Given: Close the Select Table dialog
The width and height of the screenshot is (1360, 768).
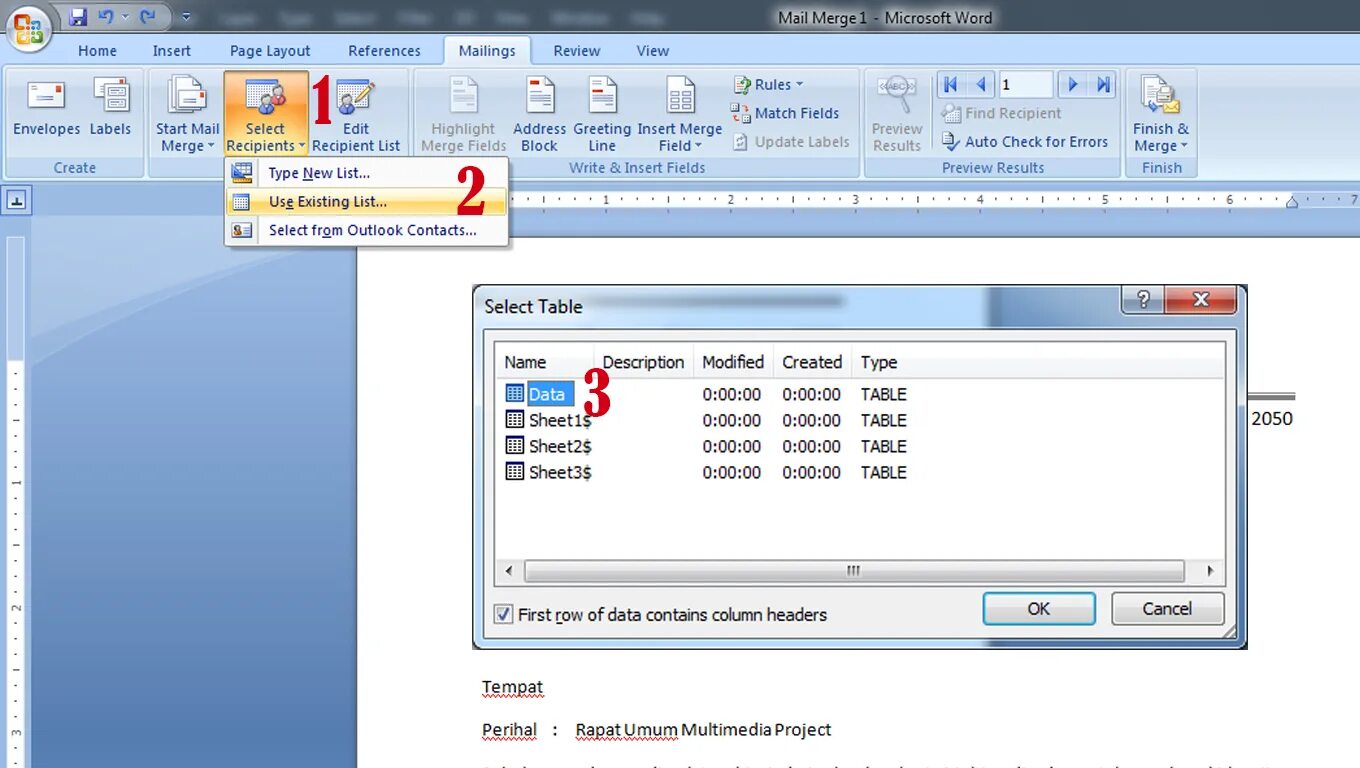Looking at the screenshot, I should 1201,299.
